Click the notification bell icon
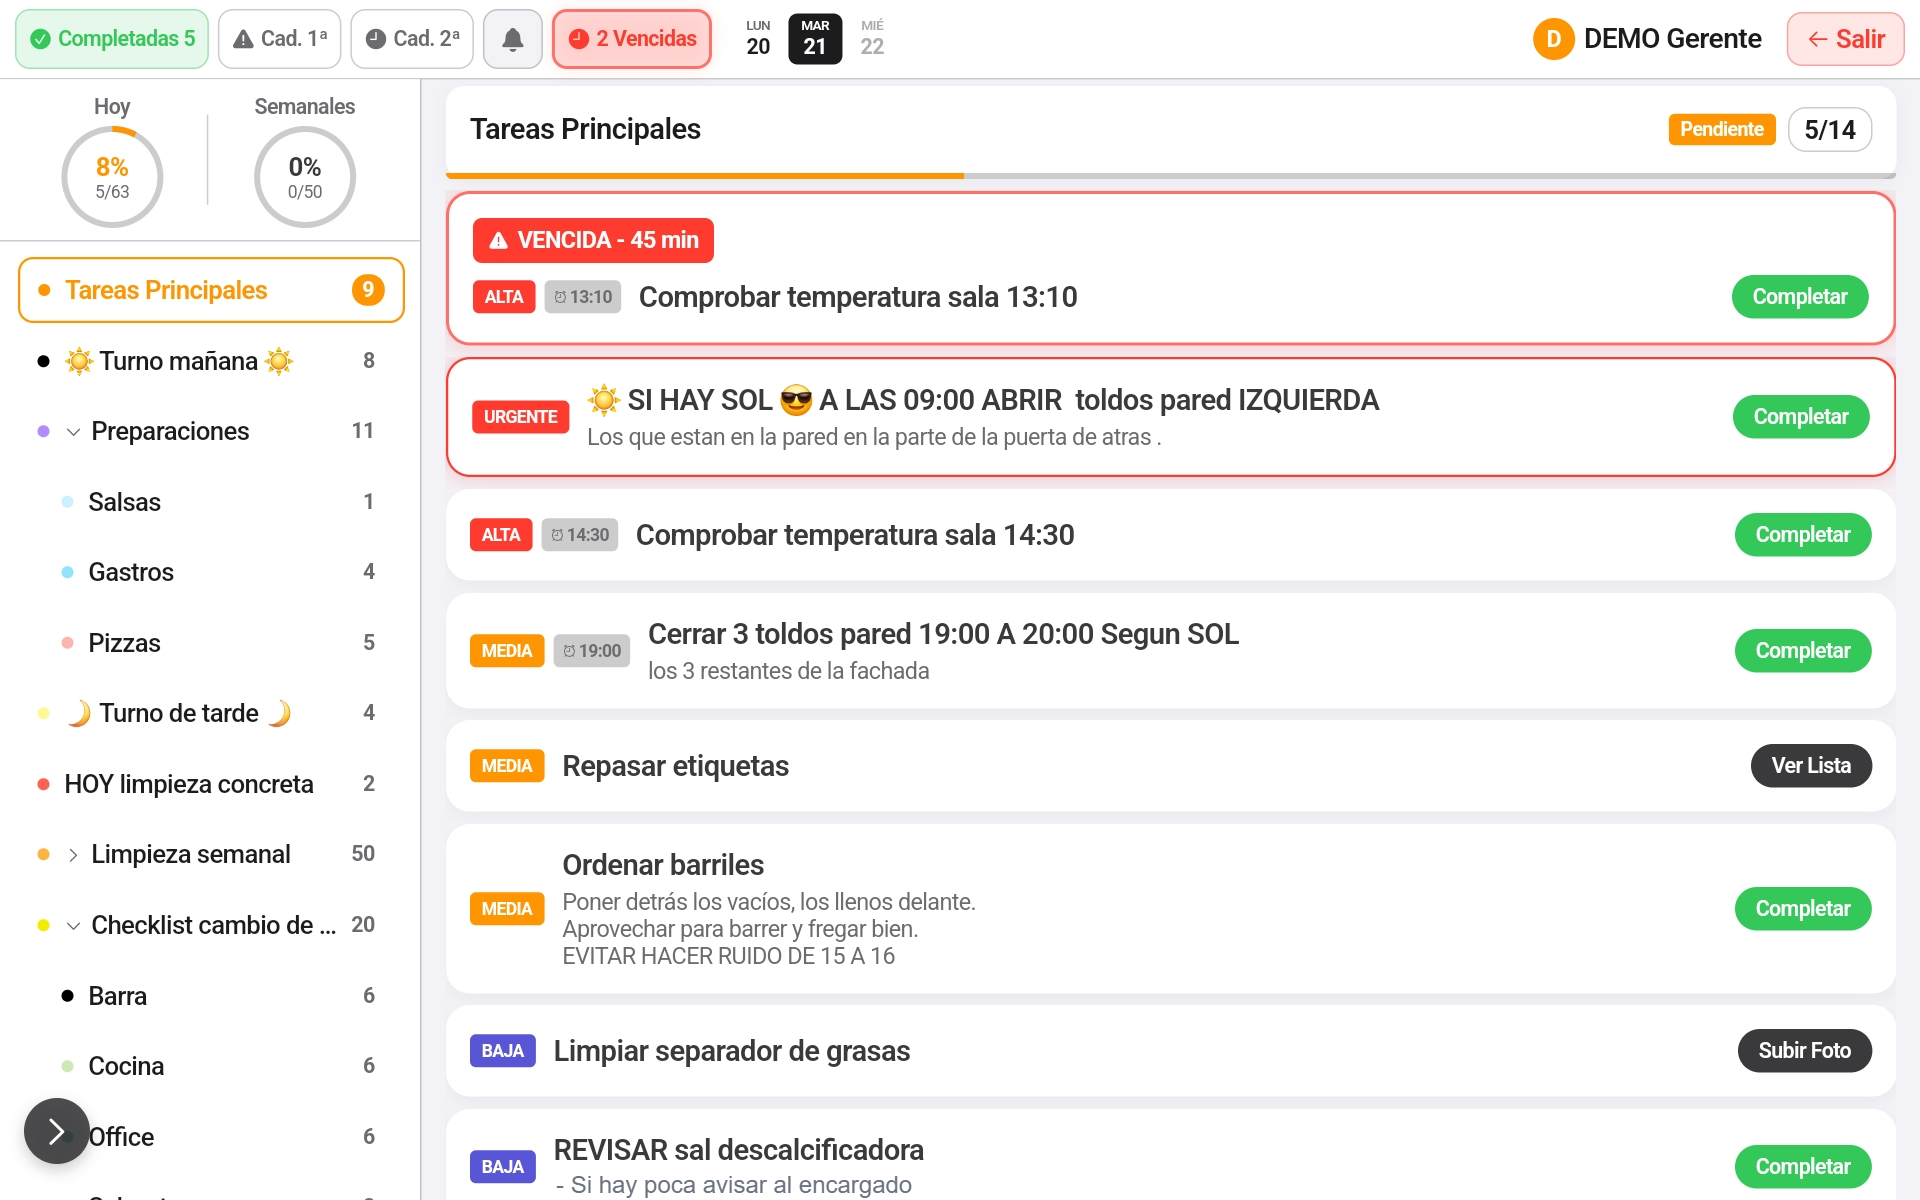This screenshot has height=1200, width=1920. click(x=512, y=39)
